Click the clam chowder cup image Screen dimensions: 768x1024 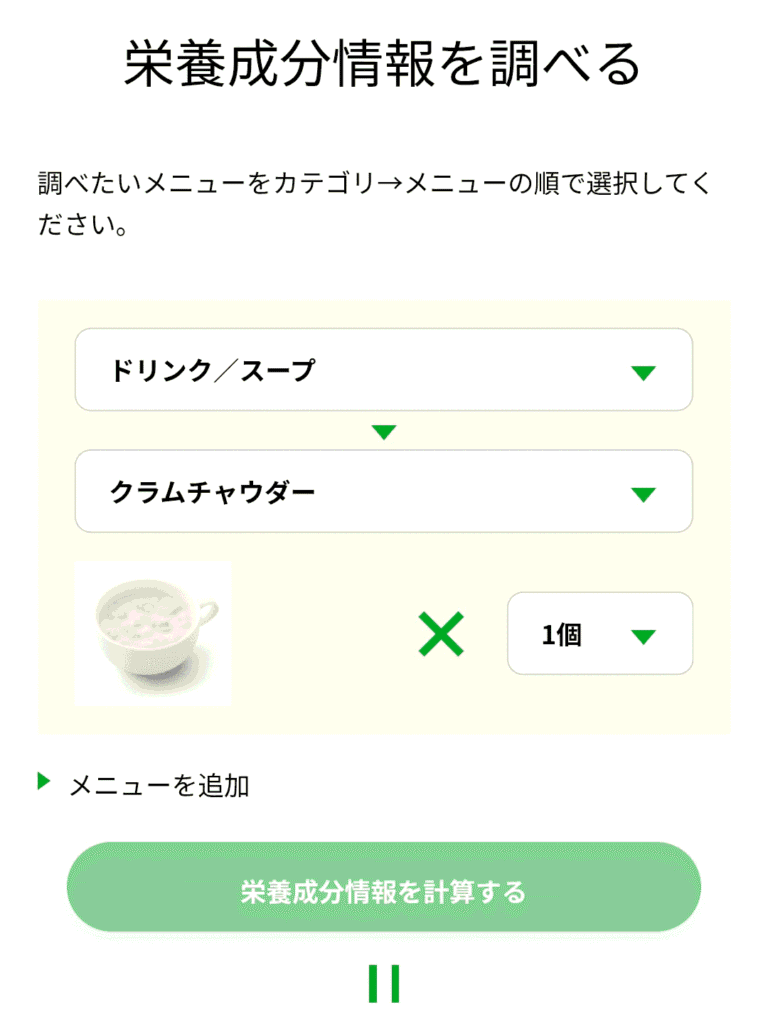(153, 634)
